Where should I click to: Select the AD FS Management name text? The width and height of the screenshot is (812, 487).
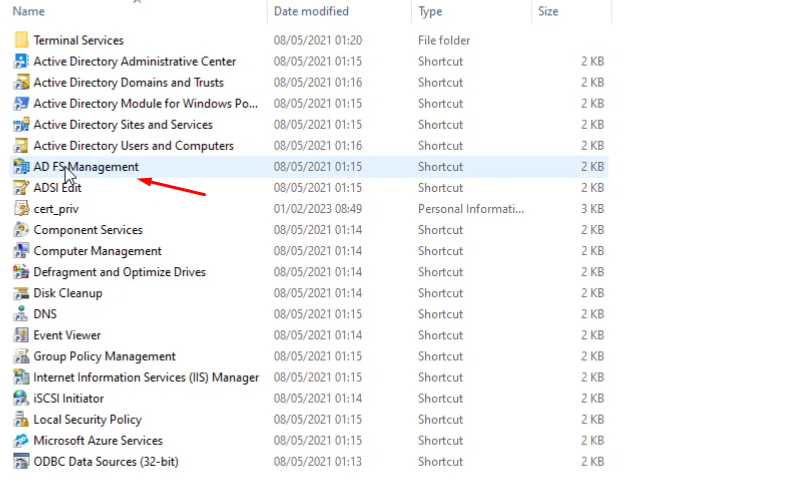tap(86, 167)
